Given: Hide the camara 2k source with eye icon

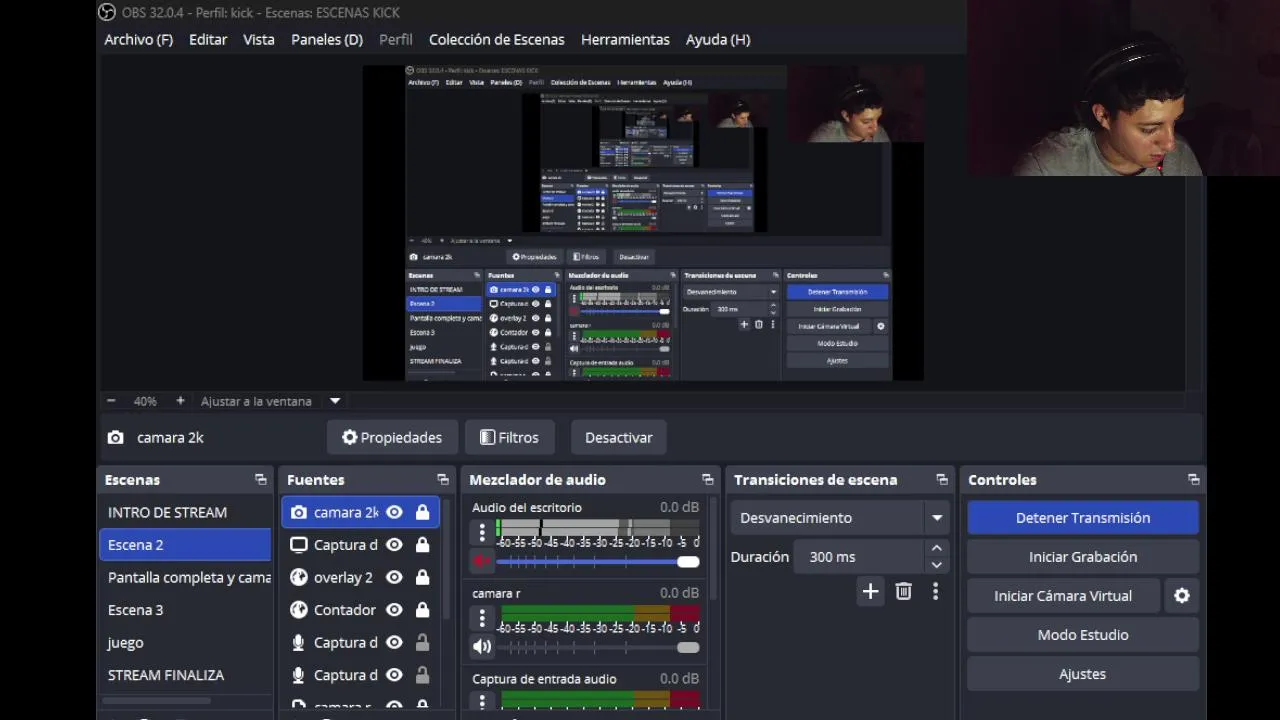Looking at the screenshot, I should (395, 513).
